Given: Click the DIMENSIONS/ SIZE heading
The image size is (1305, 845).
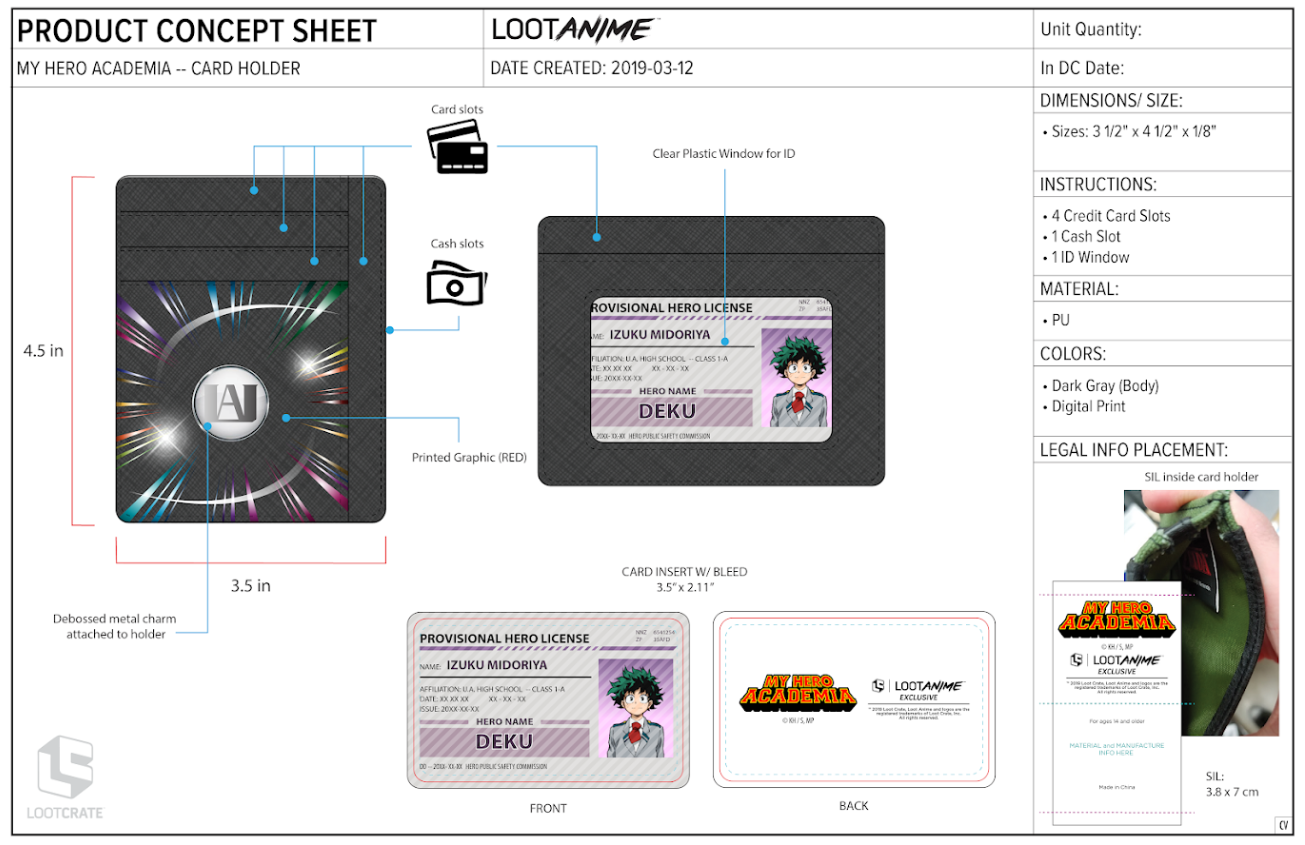Looking at the screenshot, I should [1111, 101].
